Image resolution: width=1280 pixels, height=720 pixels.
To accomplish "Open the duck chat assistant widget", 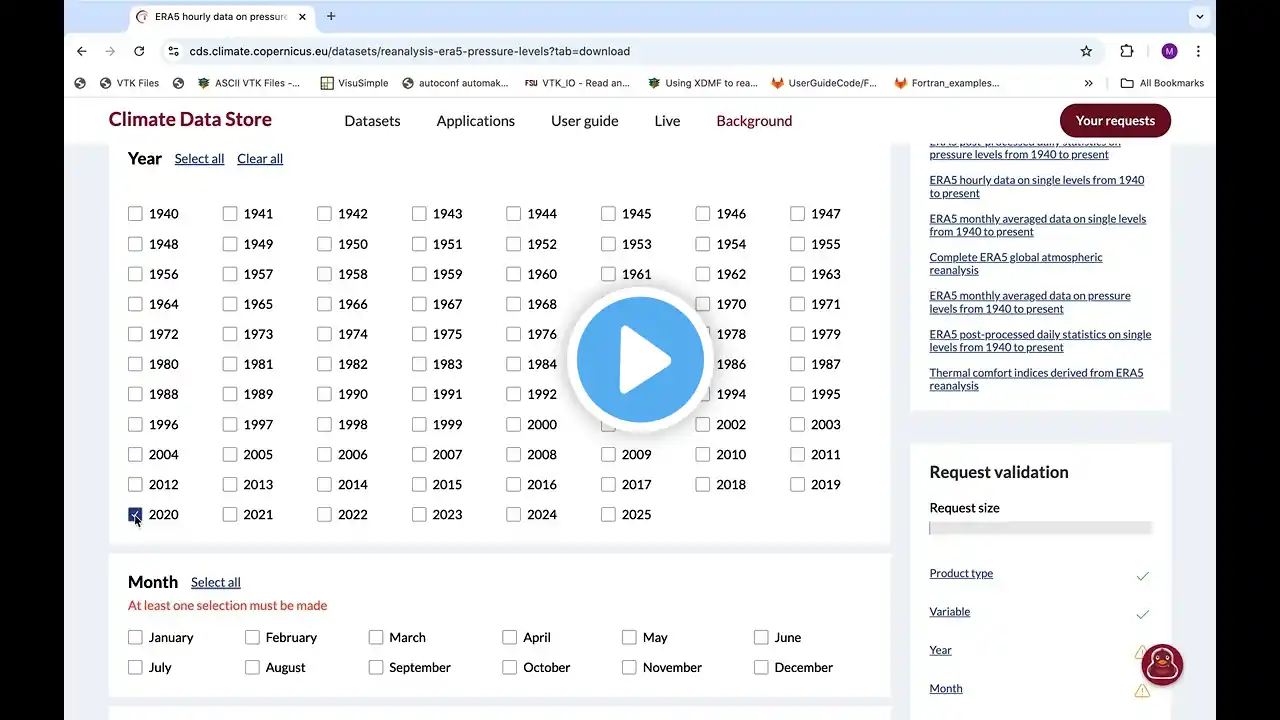I will tap(1162, 665).
